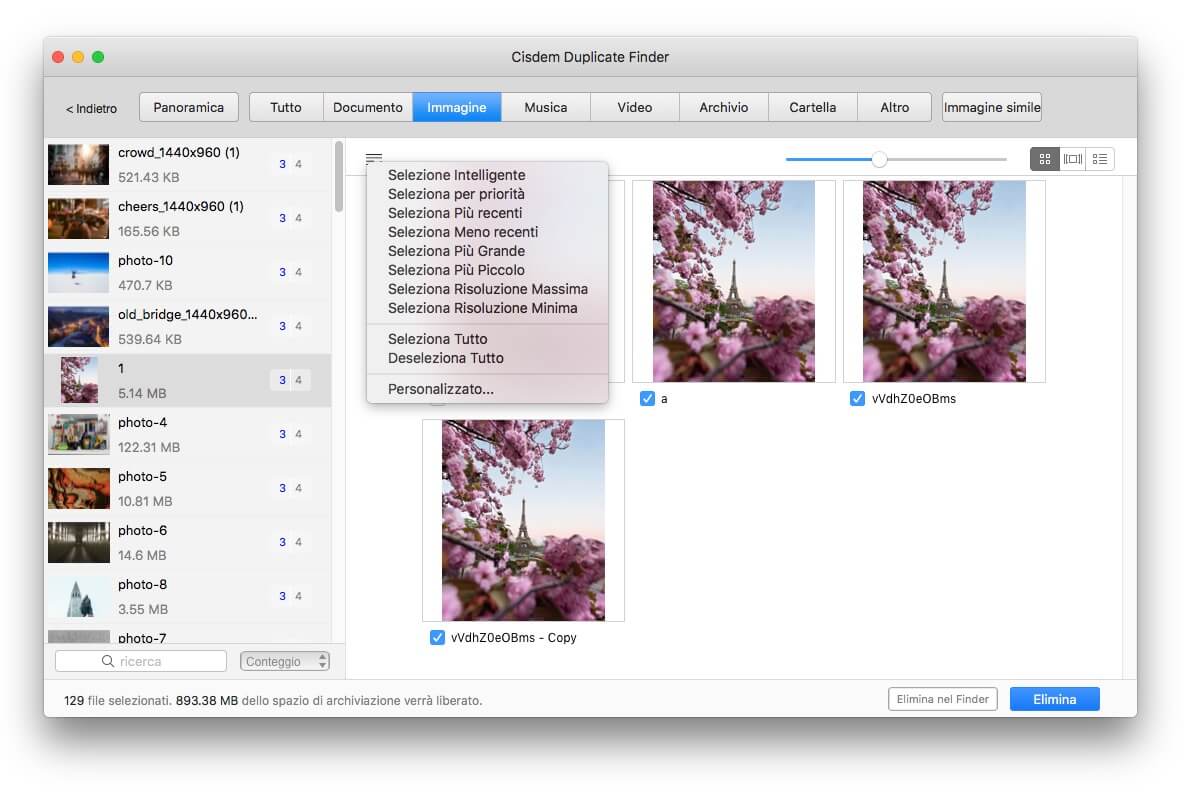Adjust the thumbnail size slider

point(879,159)
